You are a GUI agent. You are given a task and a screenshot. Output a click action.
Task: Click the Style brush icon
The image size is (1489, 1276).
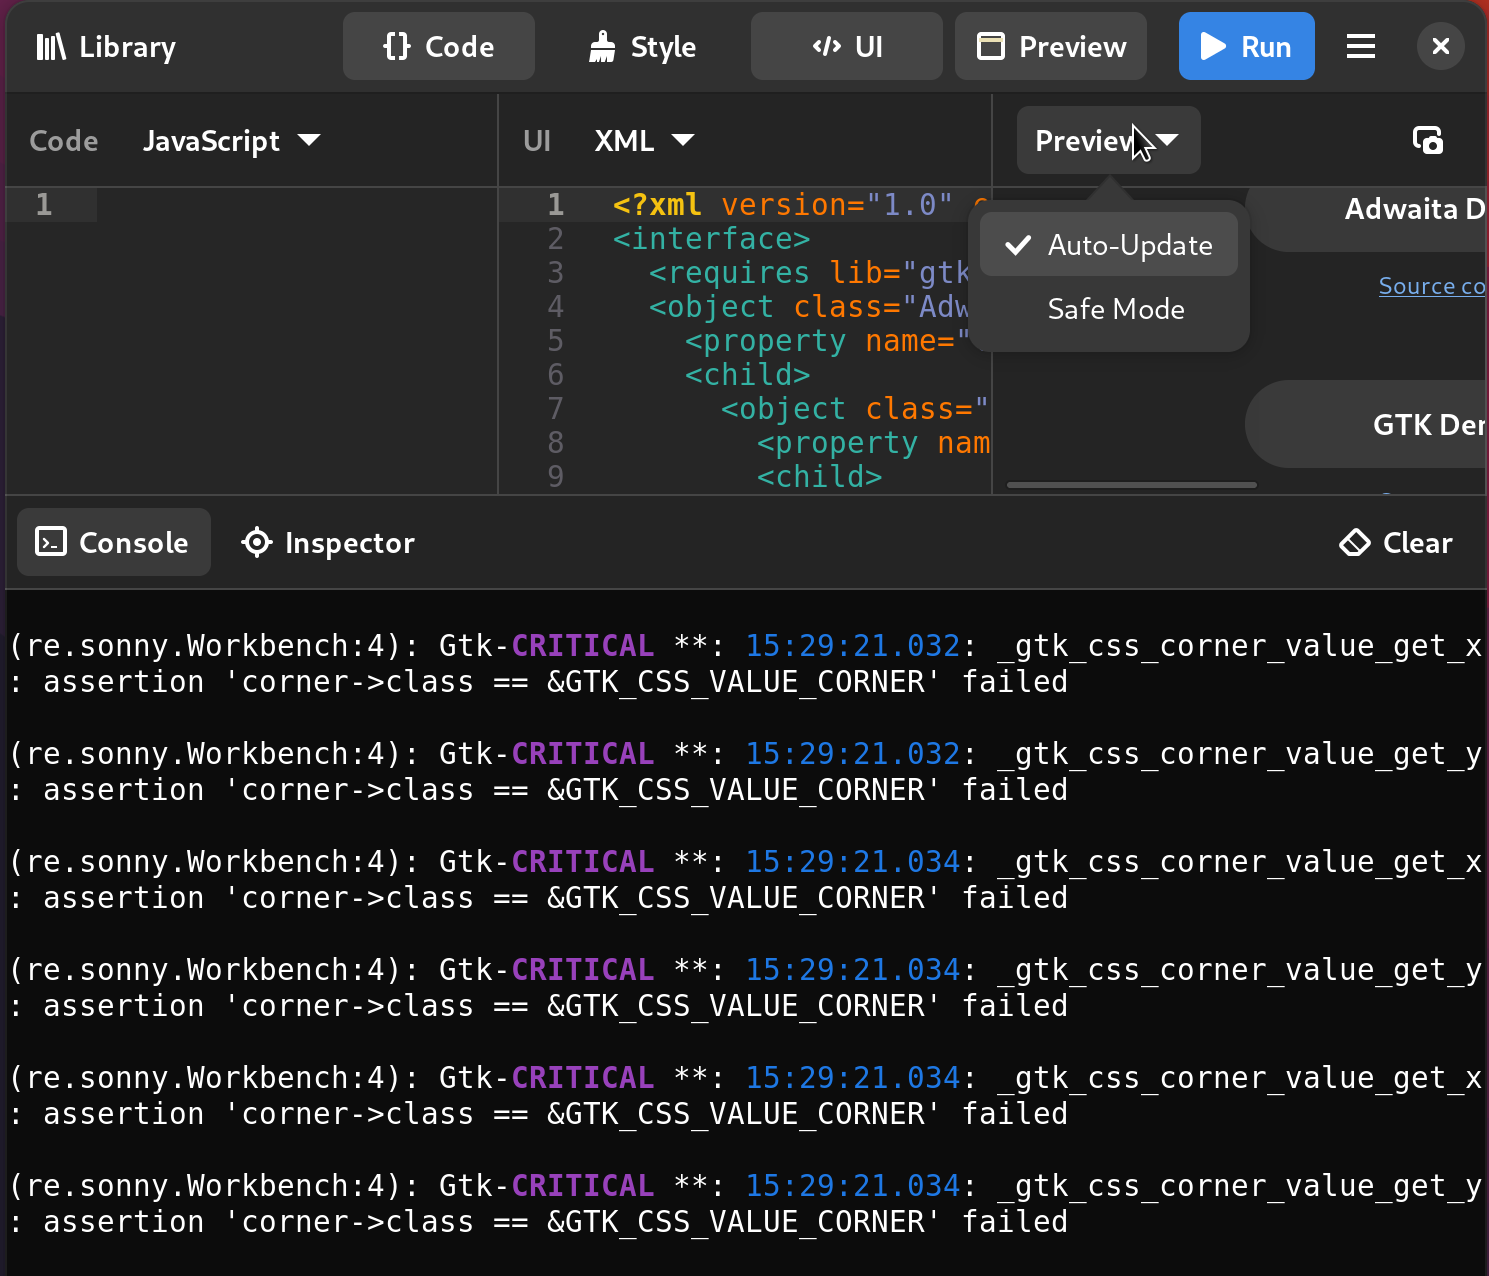[x=602, y=46]
